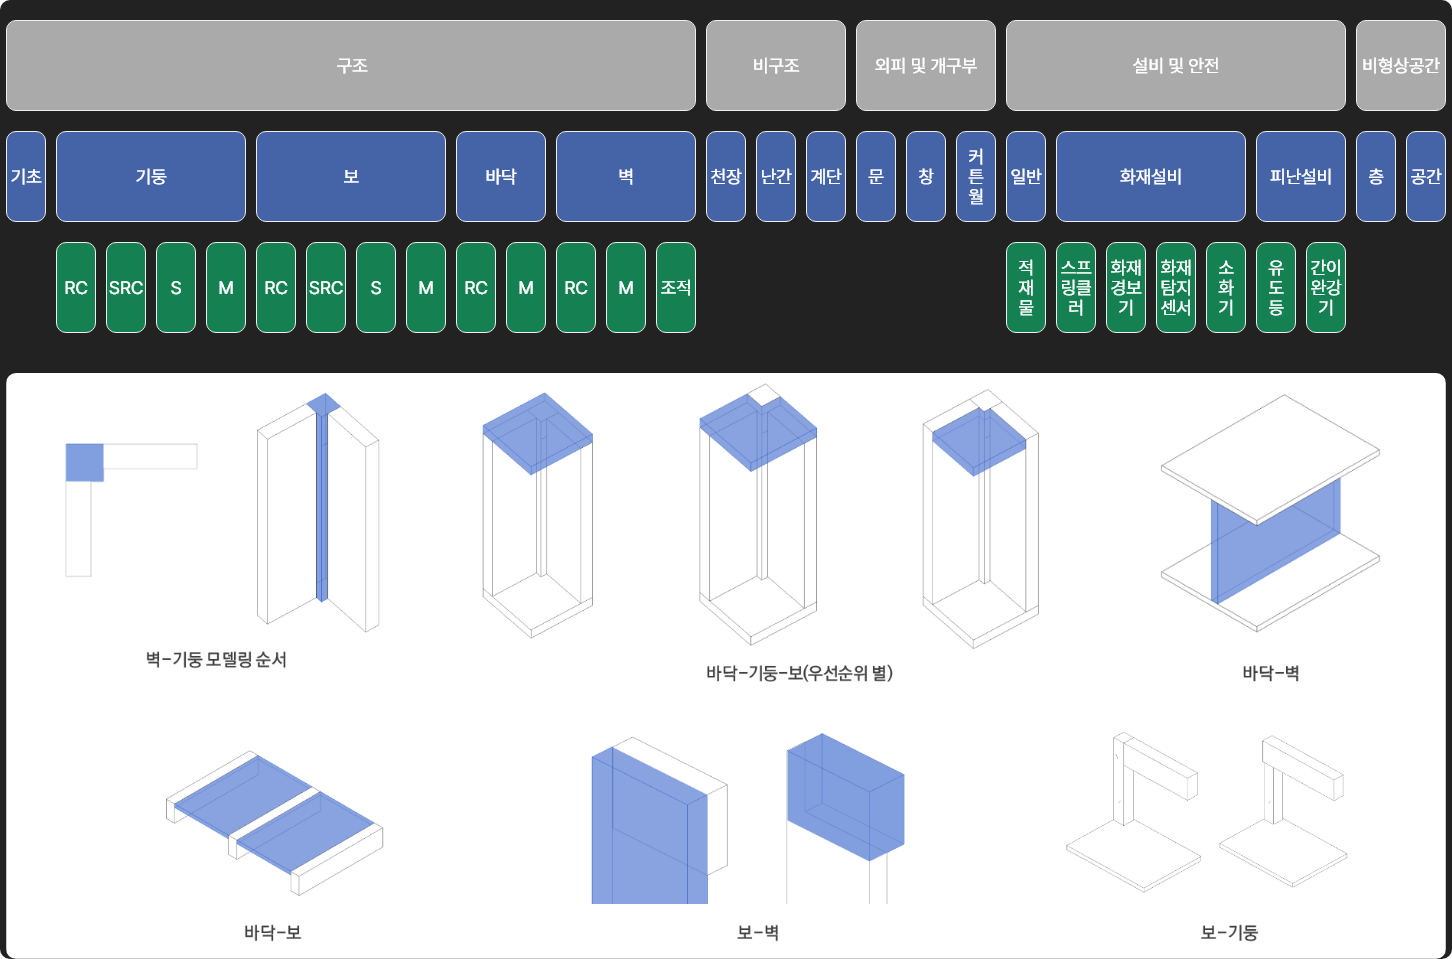Choose the 화재탐지센서 subtype box
Image resolution: width=1452 pixels, height=959 pixels.
1175,288
